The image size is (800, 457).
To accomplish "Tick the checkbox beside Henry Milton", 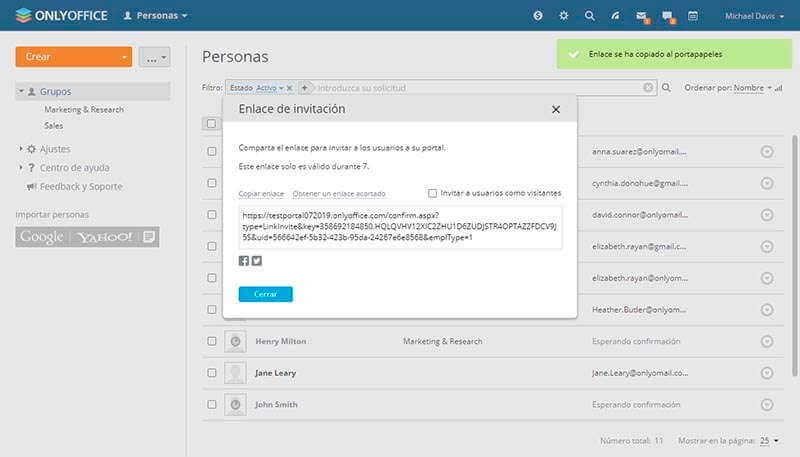I will pyautogui.click(x=212, y=342).
